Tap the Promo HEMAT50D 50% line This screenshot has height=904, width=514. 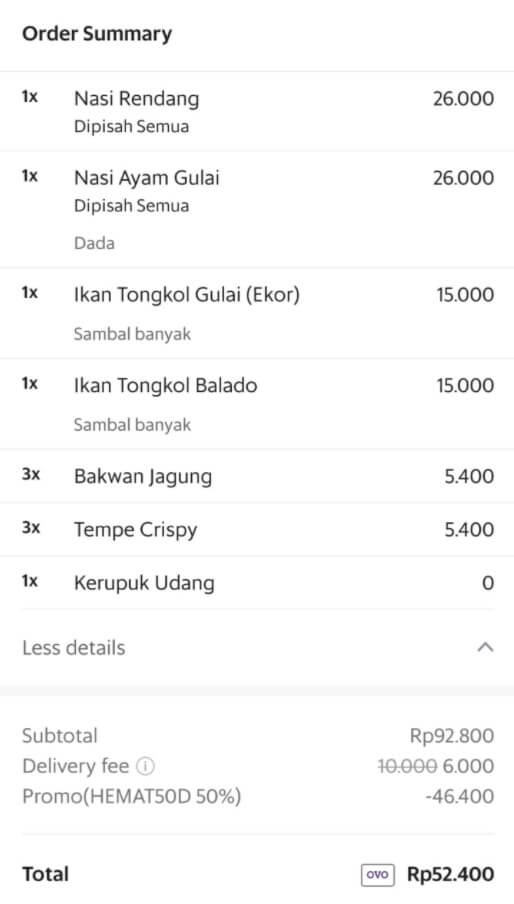[x=131, y=796]
